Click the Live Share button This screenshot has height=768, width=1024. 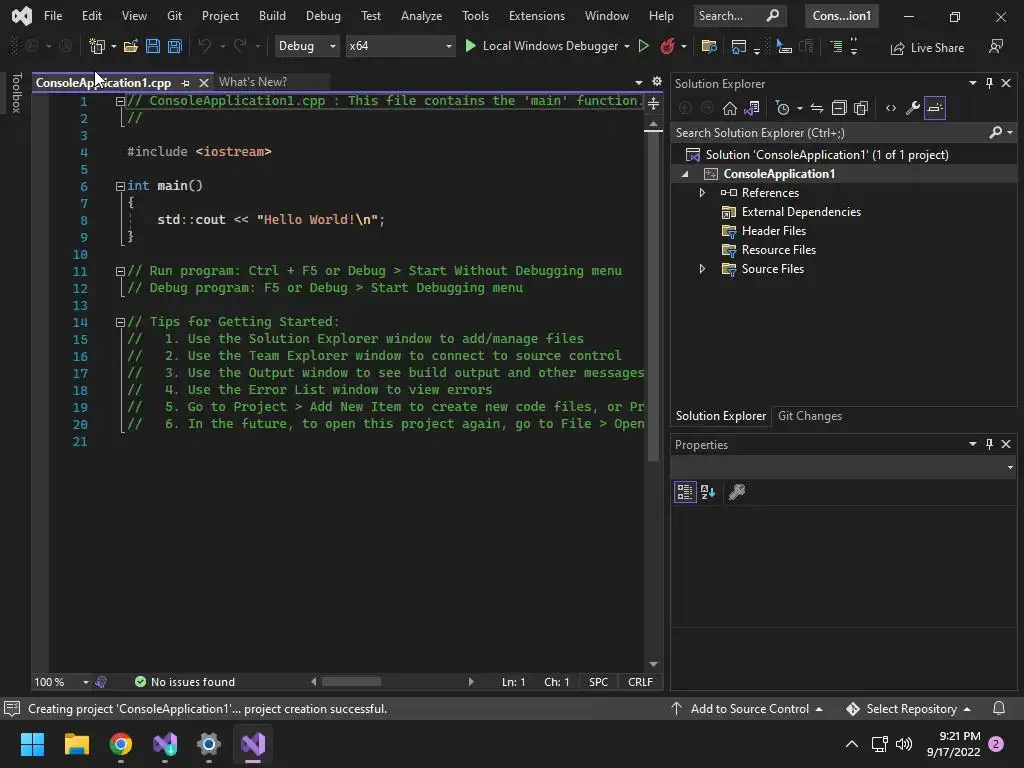[927, 48]
